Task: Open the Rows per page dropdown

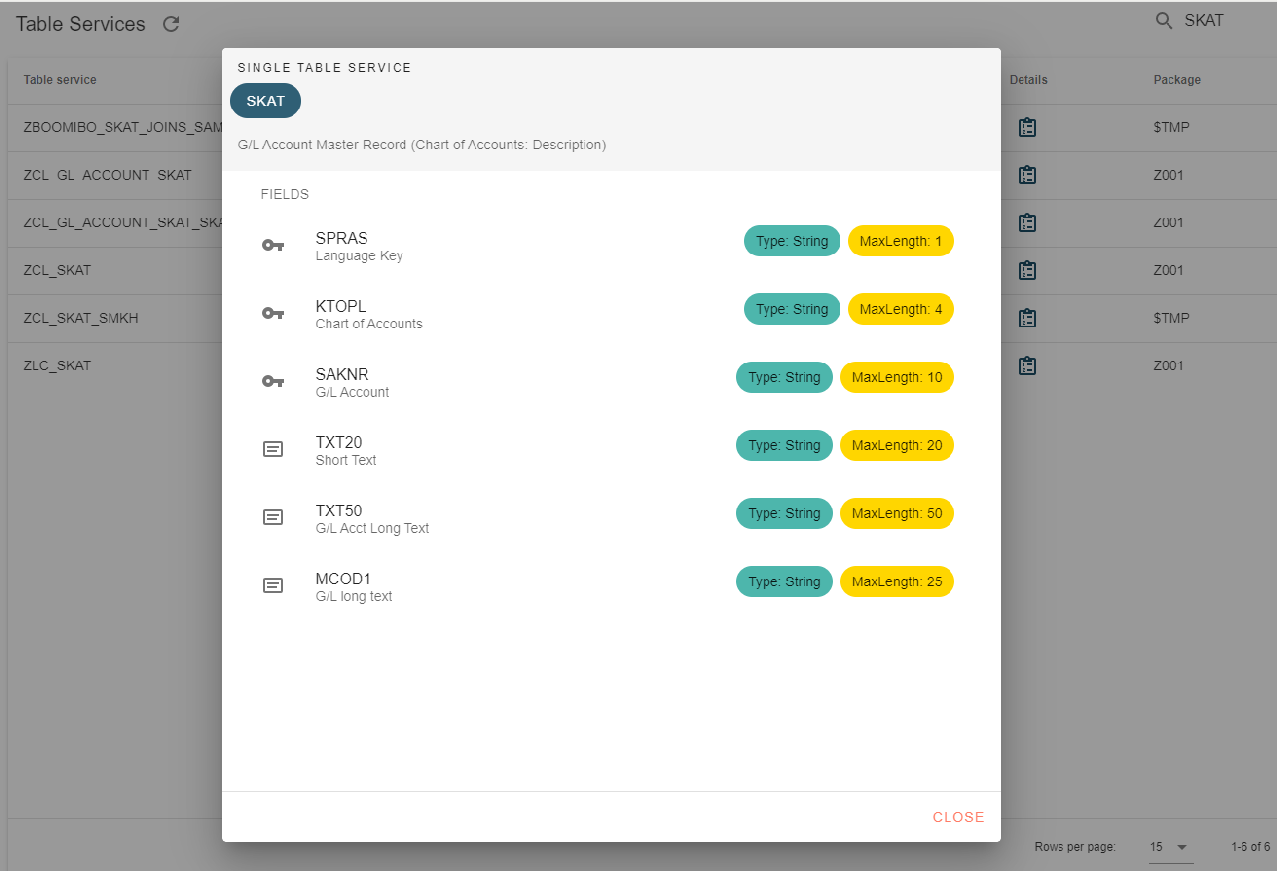Action: [1168, 847]
